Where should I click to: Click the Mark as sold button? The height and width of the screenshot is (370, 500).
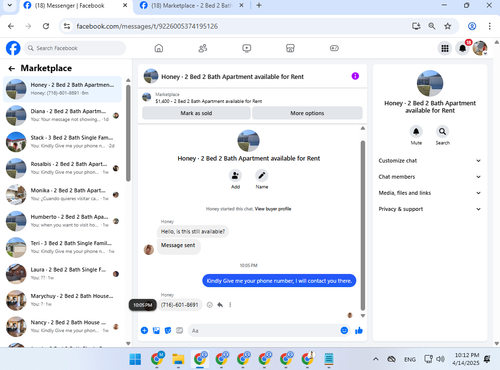click(x=196, y=113)
